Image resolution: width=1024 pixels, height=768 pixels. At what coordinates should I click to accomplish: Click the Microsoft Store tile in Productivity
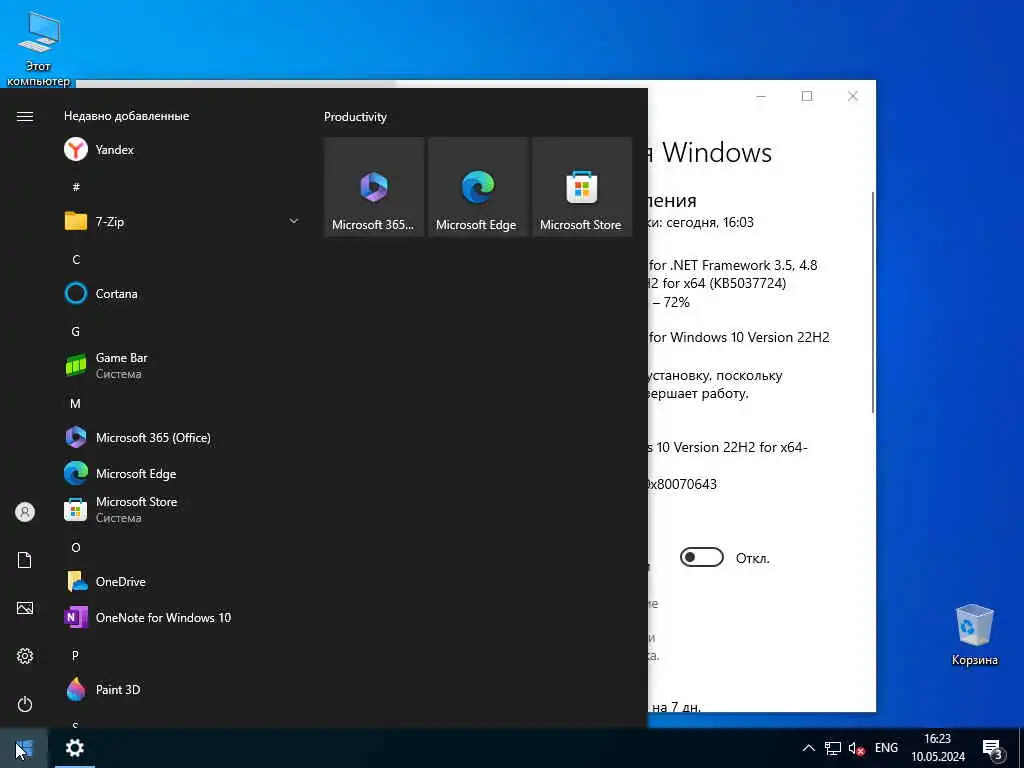point(581,187)
